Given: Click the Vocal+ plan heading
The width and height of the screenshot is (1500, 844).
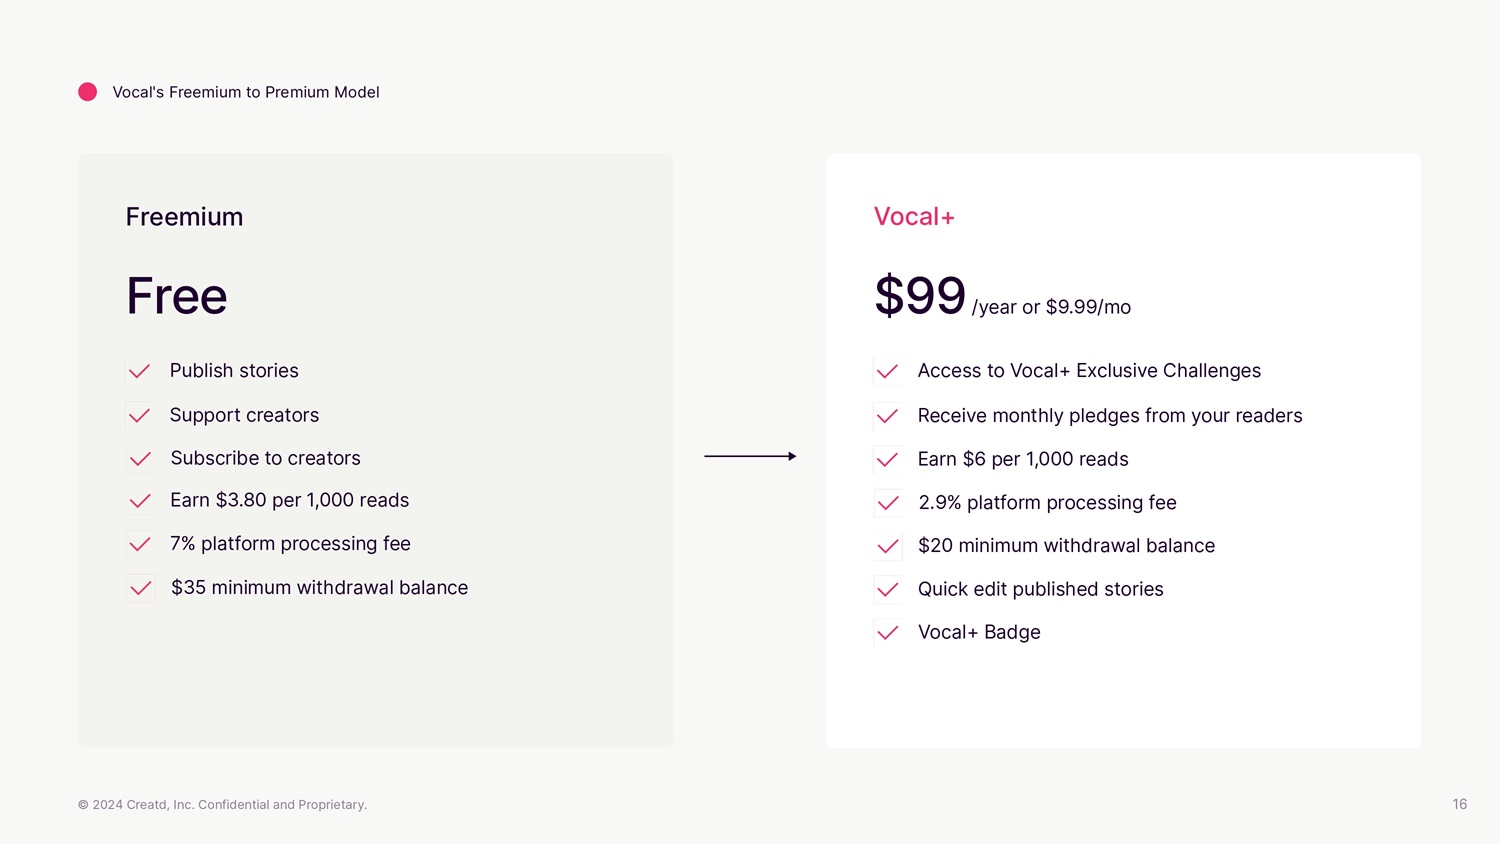Looking at the screenshot, I should point(914,217).
